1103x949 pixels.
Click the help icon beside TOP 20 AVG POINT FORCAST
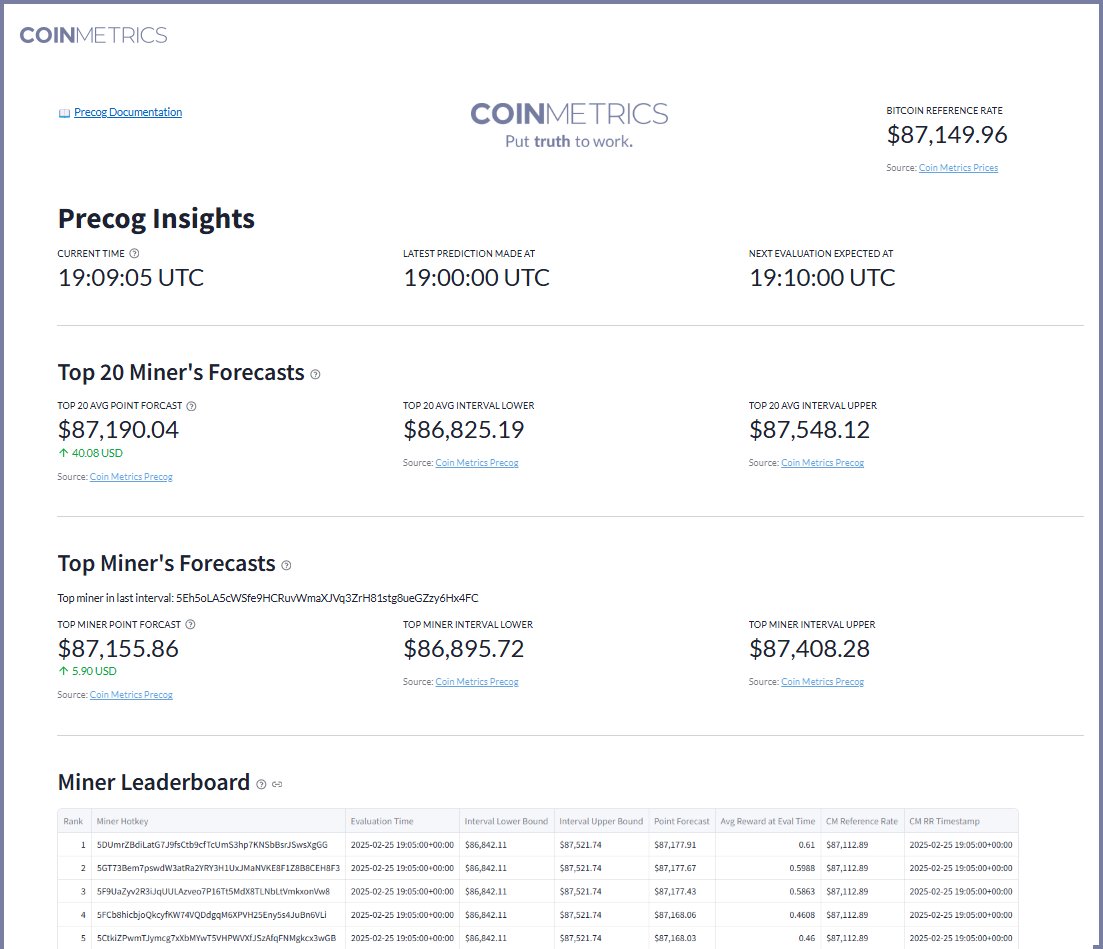click(190, 406)
